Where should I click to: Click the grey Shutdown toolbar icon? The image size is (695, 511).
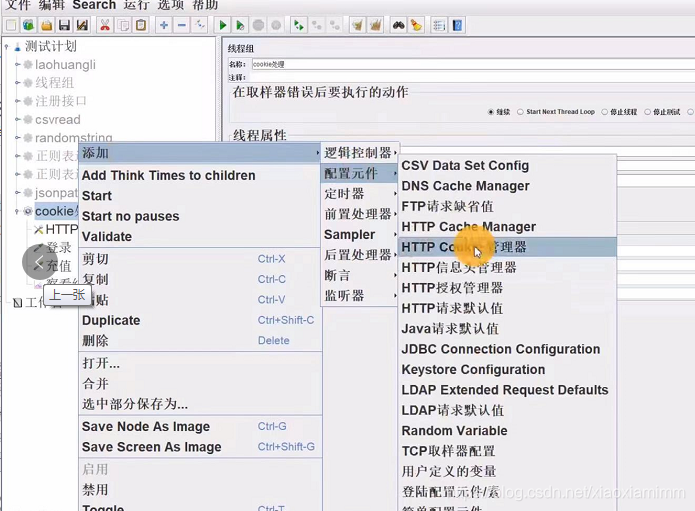(276, 25)
